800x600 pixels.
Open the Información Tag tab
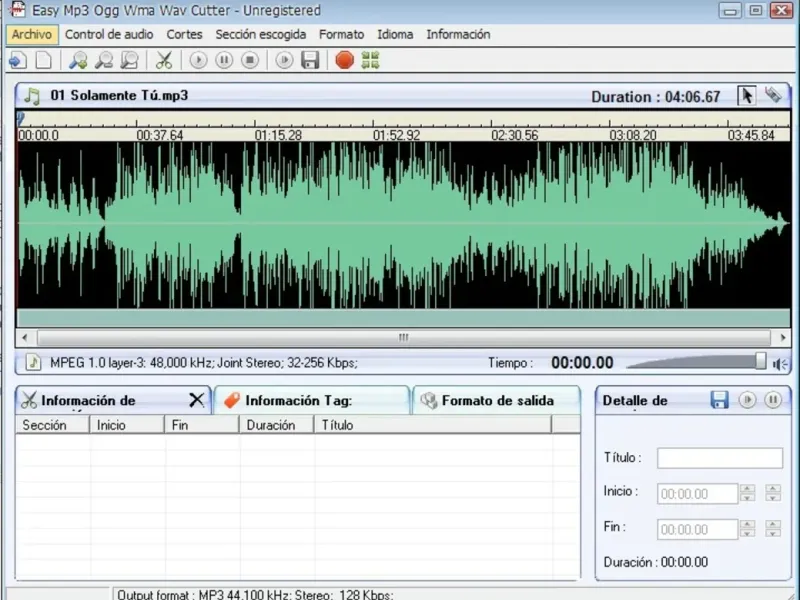pyautogui.click(x=311, y=400)
